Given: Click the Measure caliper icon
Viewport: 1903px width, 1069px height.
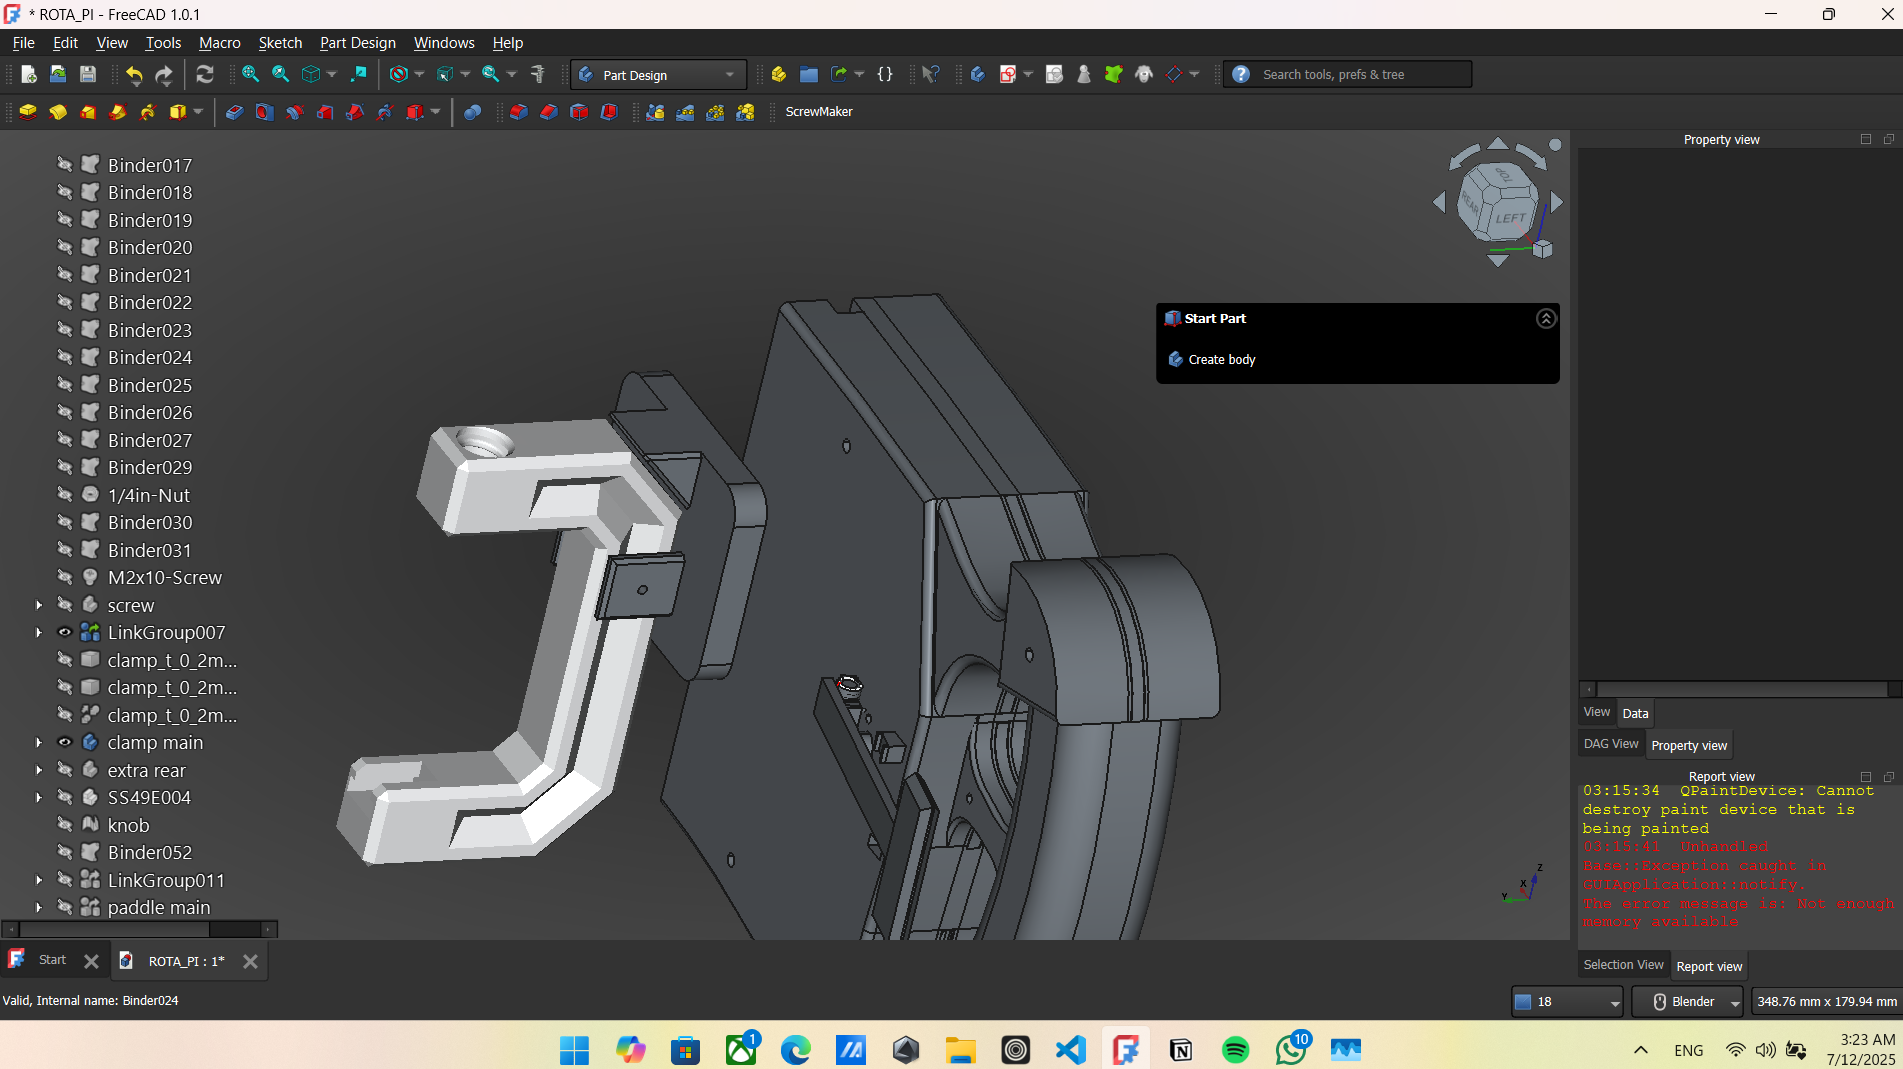Looking at the screenshot, I should coord(538,75).
